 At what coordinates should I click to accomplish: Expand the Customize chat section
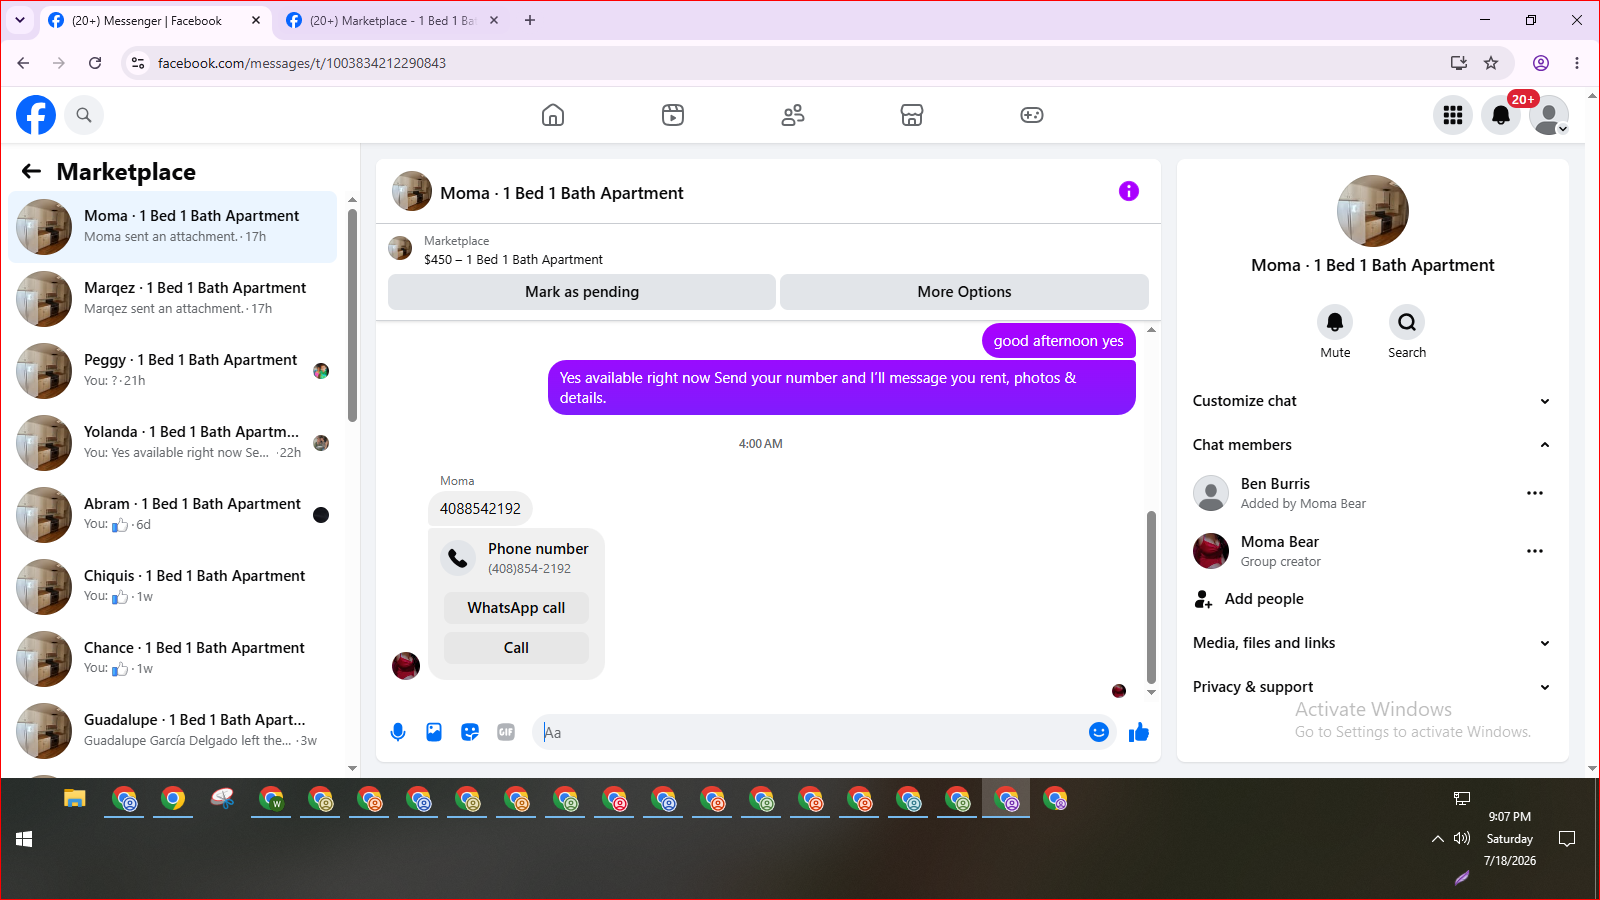[x=1372, y=401]
